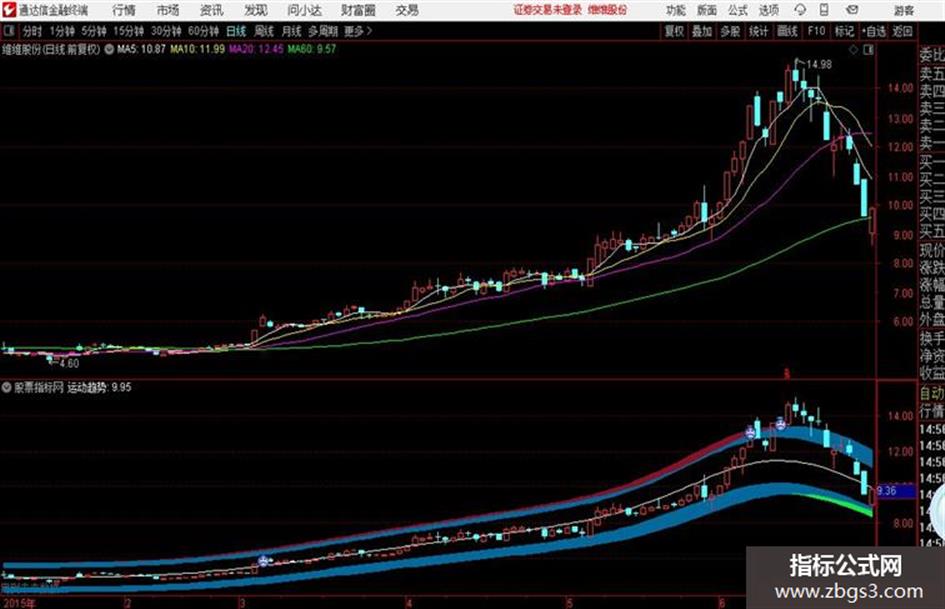Open the 交易 menu
The height and width of the screenshot is (609, 945).
[407, 10]
